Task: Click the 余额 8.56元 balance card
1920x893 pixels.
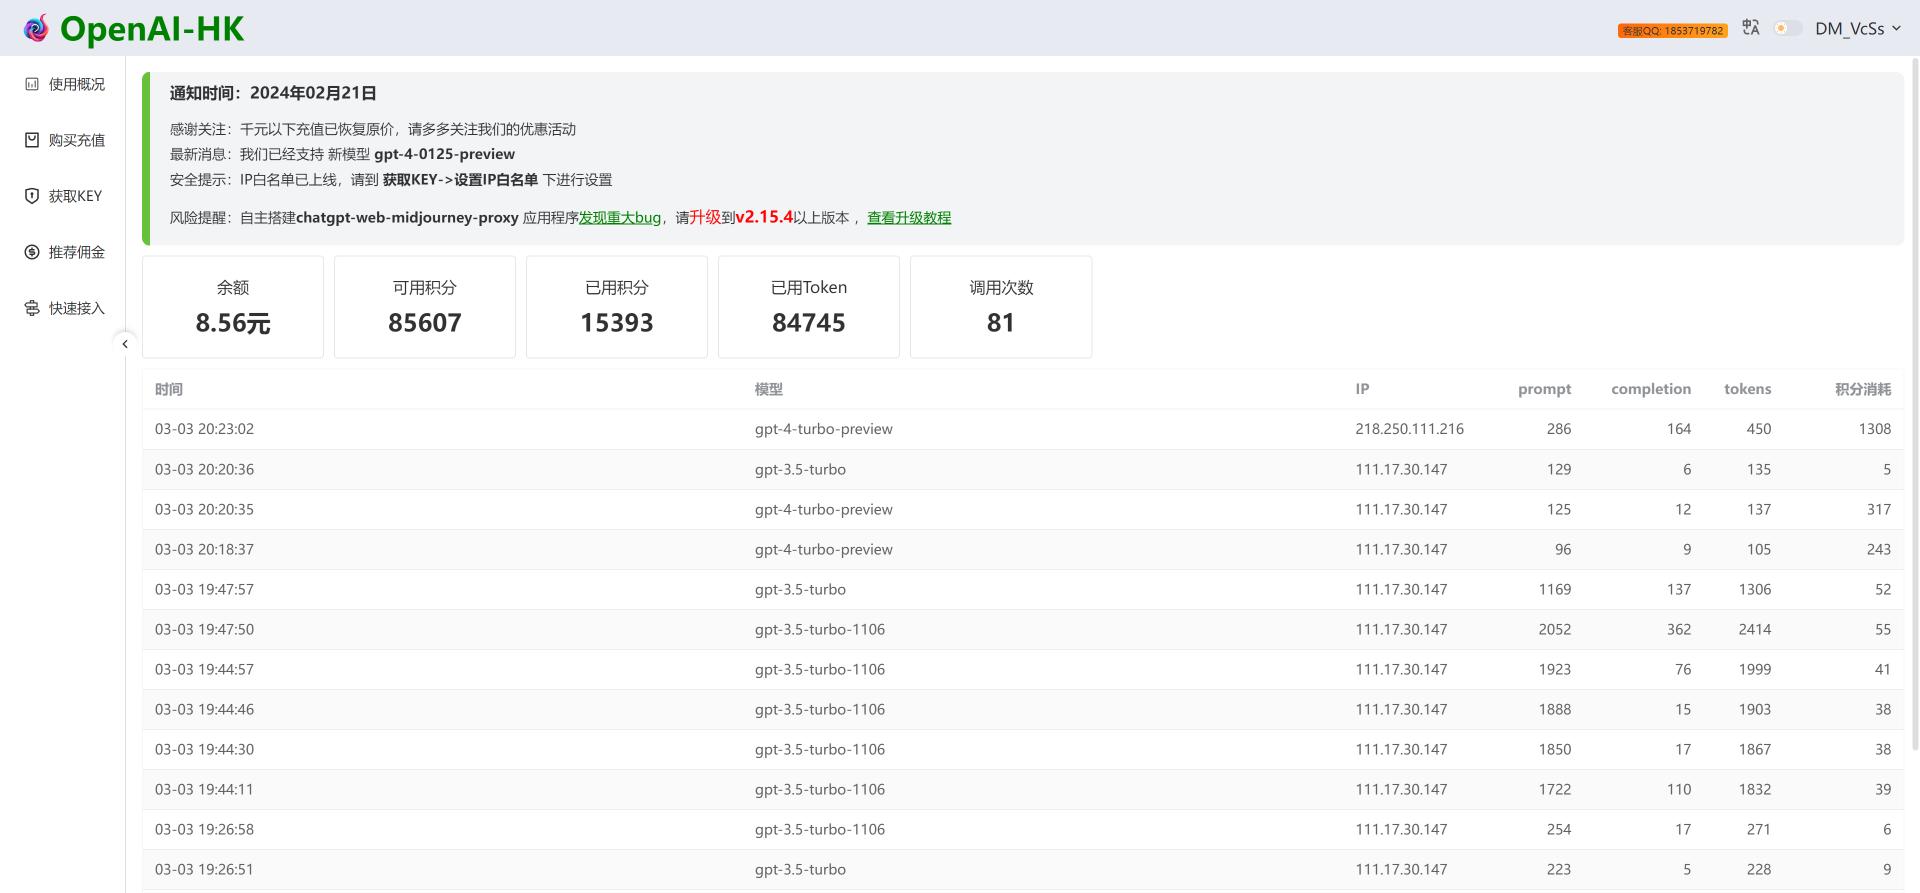Action: click(x=233, y=307)
